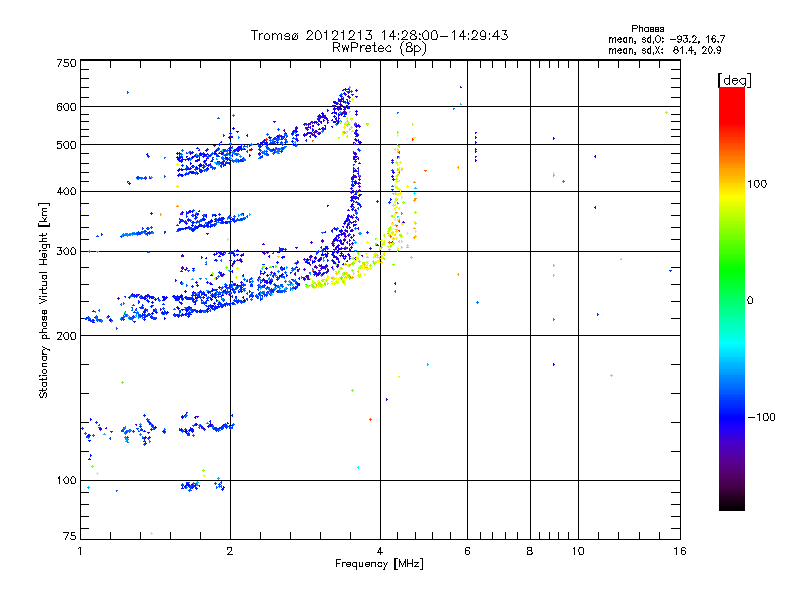This screenshot has width=800, height=600.
Task: Click the x-axis tick label '16'
Action: [680, 551]
